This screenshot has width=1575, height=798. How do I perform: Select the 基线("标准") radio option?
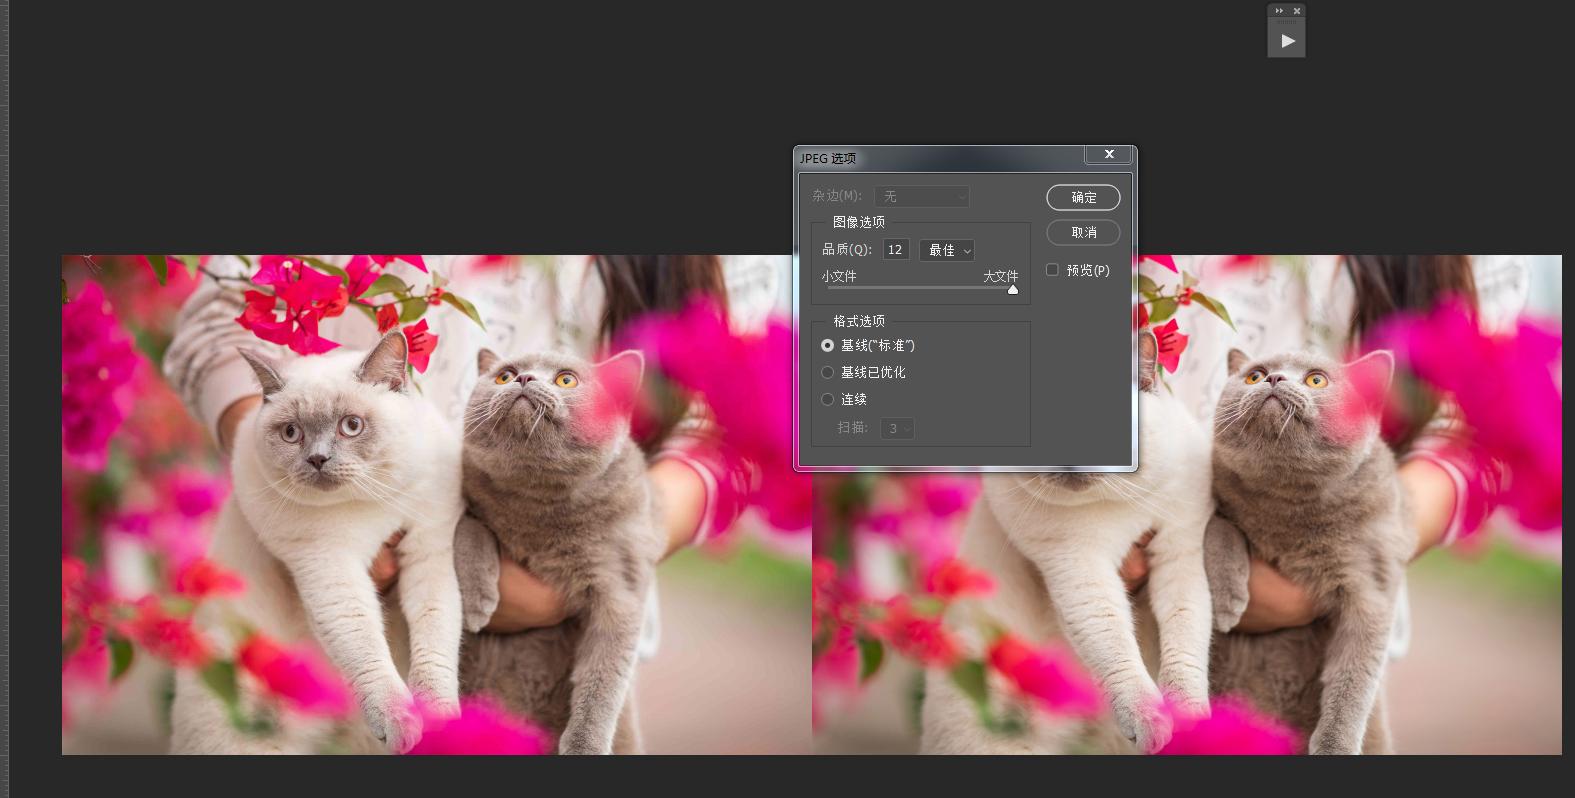[x=827, y=345]
